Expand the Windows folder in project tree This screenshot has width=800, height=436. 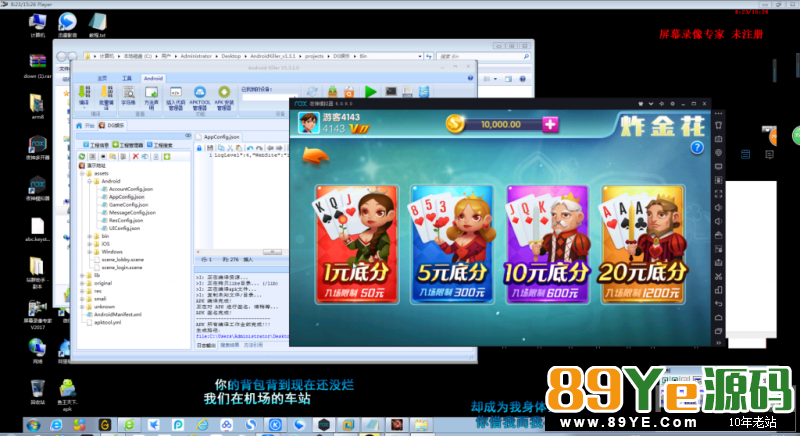[89, 251]
